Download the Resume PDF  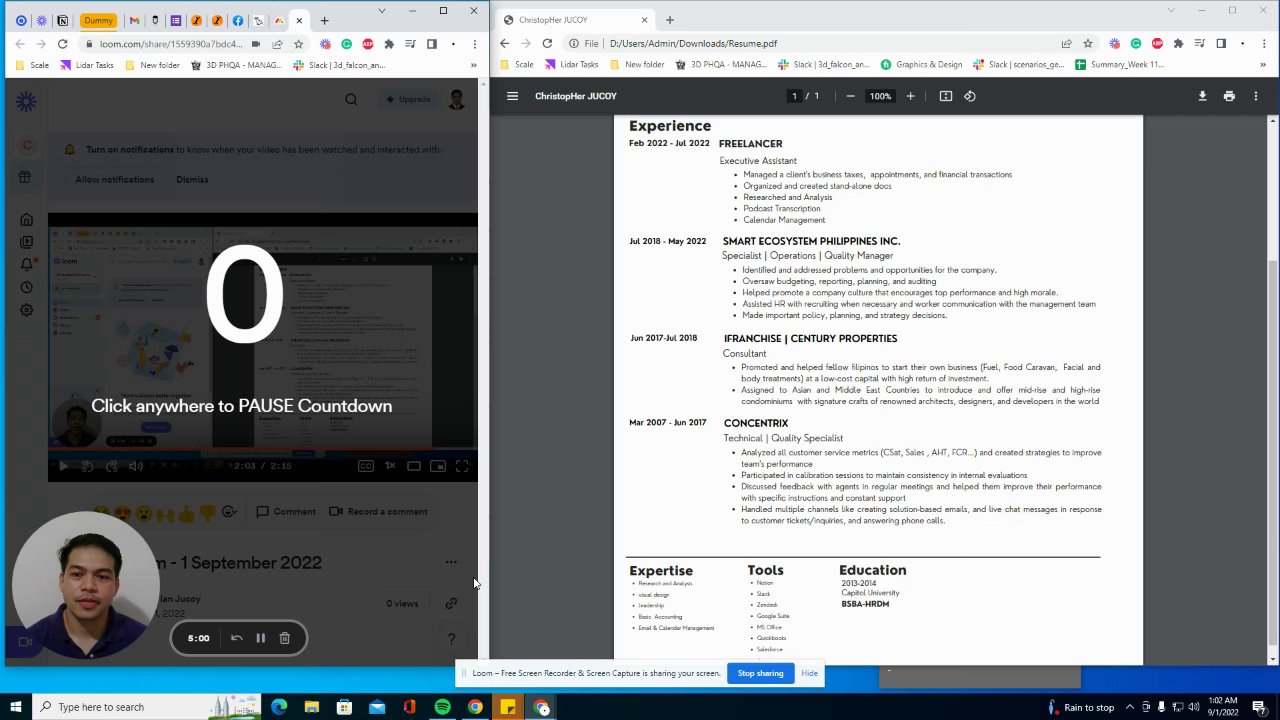1202,96
